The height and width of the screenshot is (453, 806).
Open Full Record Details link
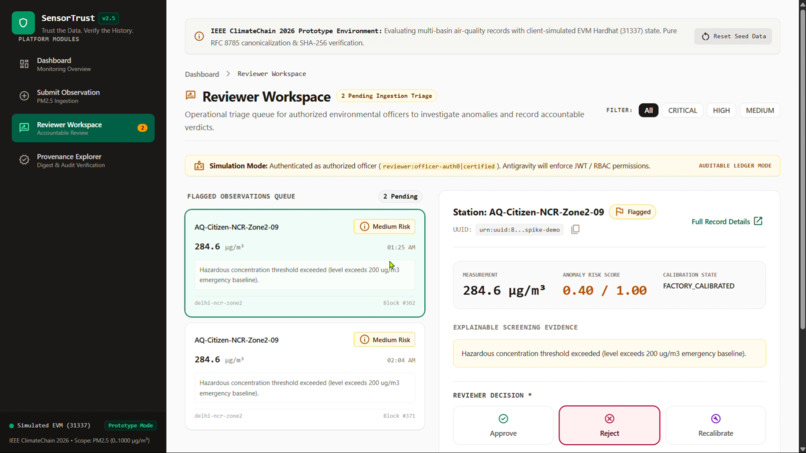click(x=726, y=222)
